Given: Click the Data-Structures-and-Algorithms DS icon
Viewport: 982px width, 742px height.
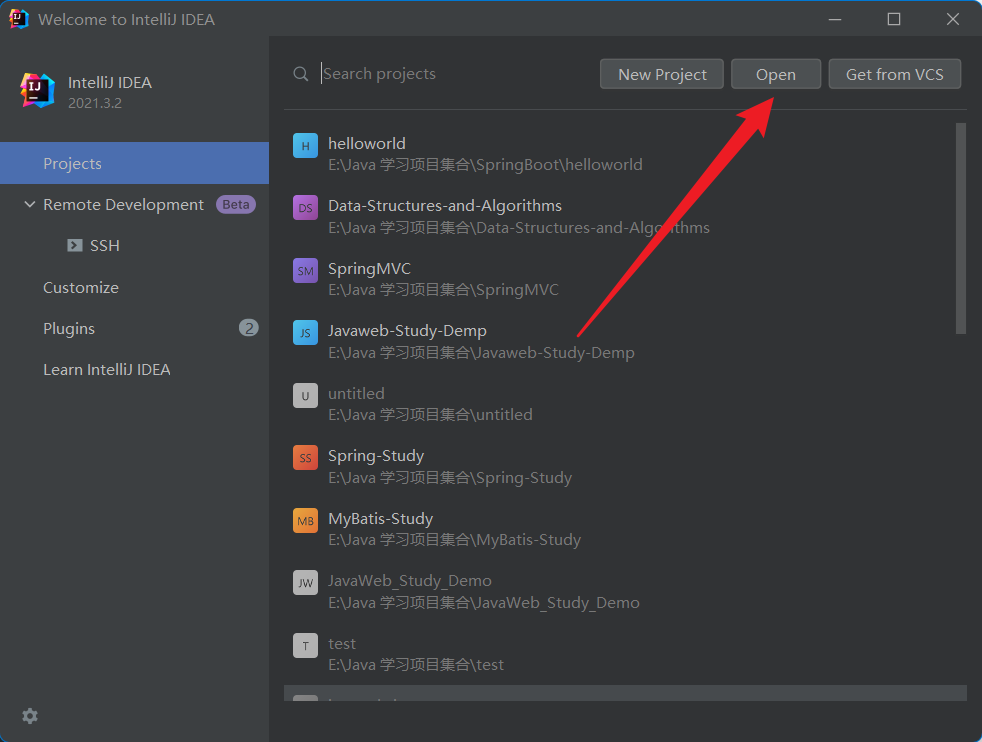Looking at the screenshot, I should tap(305, 208).
